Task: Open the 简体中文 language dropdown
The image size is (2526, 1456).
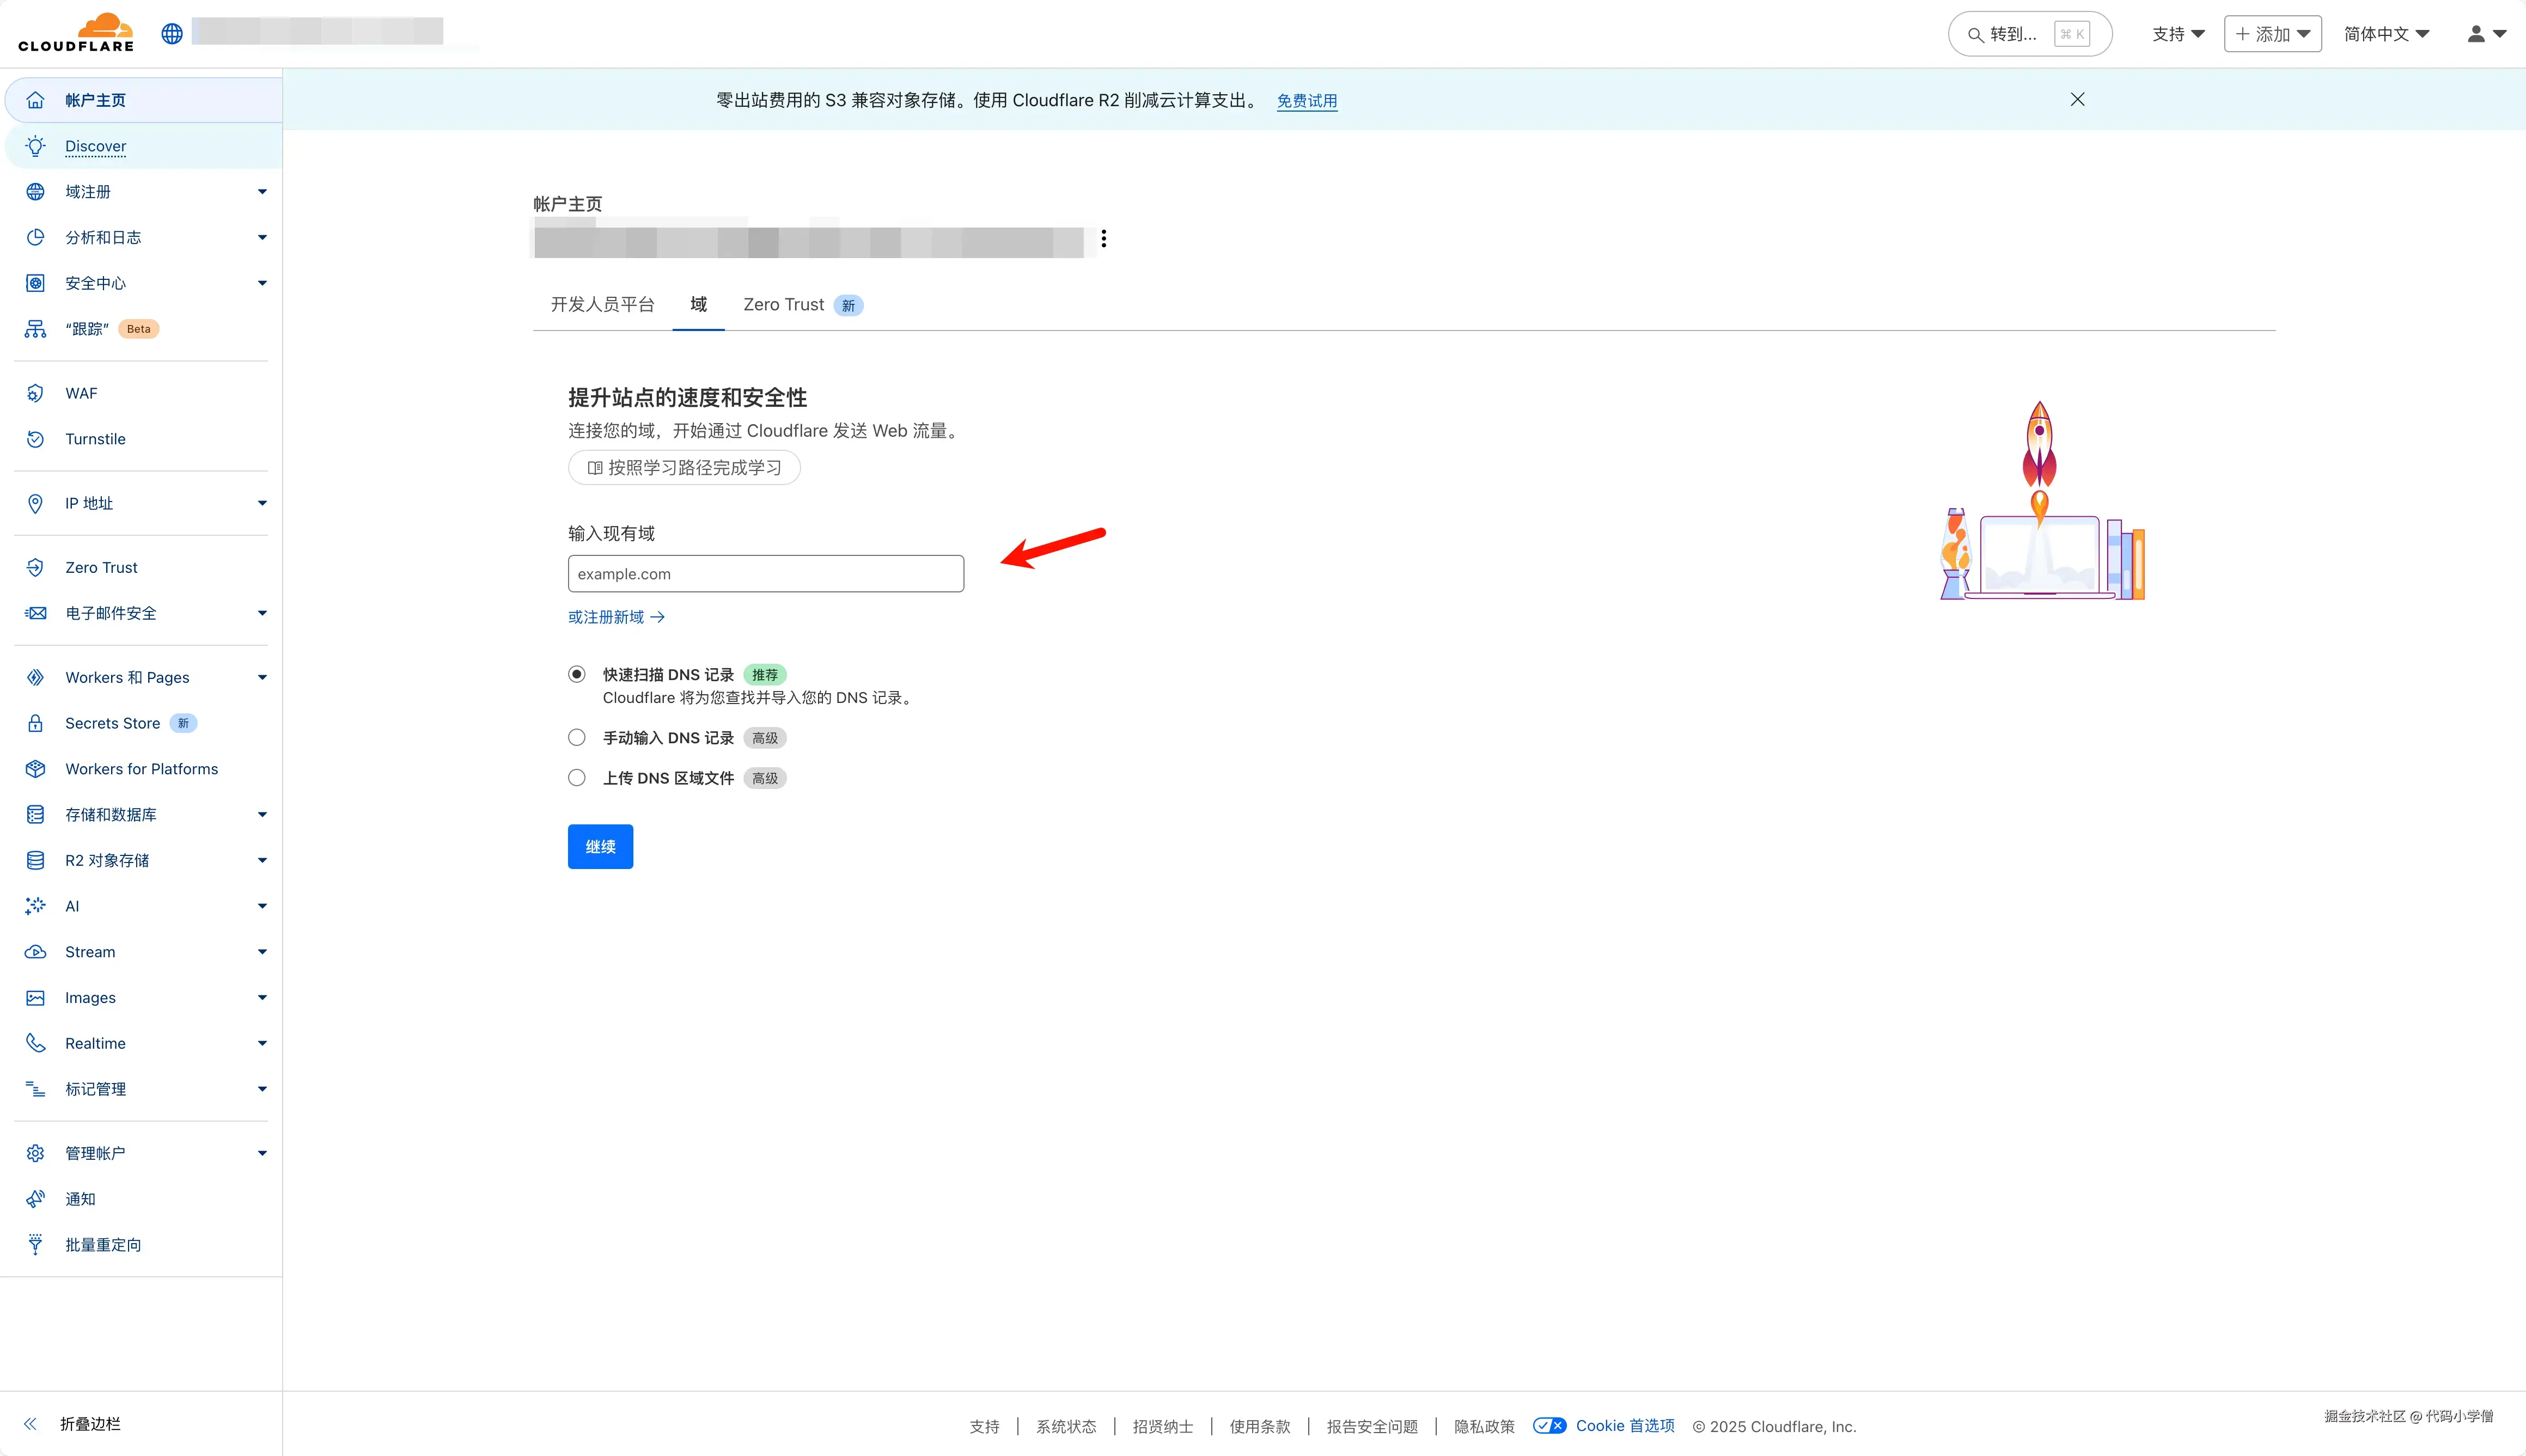Action: [2386, 34]
